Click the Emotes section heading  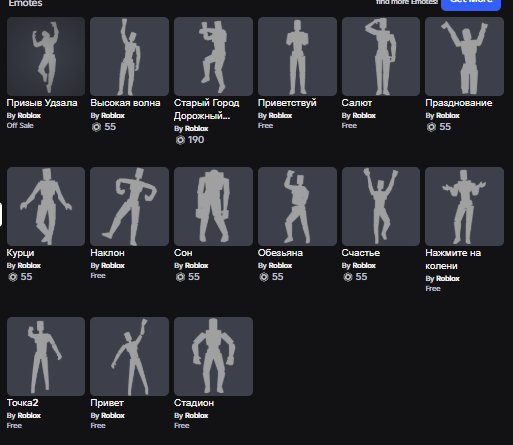[25, 3]
